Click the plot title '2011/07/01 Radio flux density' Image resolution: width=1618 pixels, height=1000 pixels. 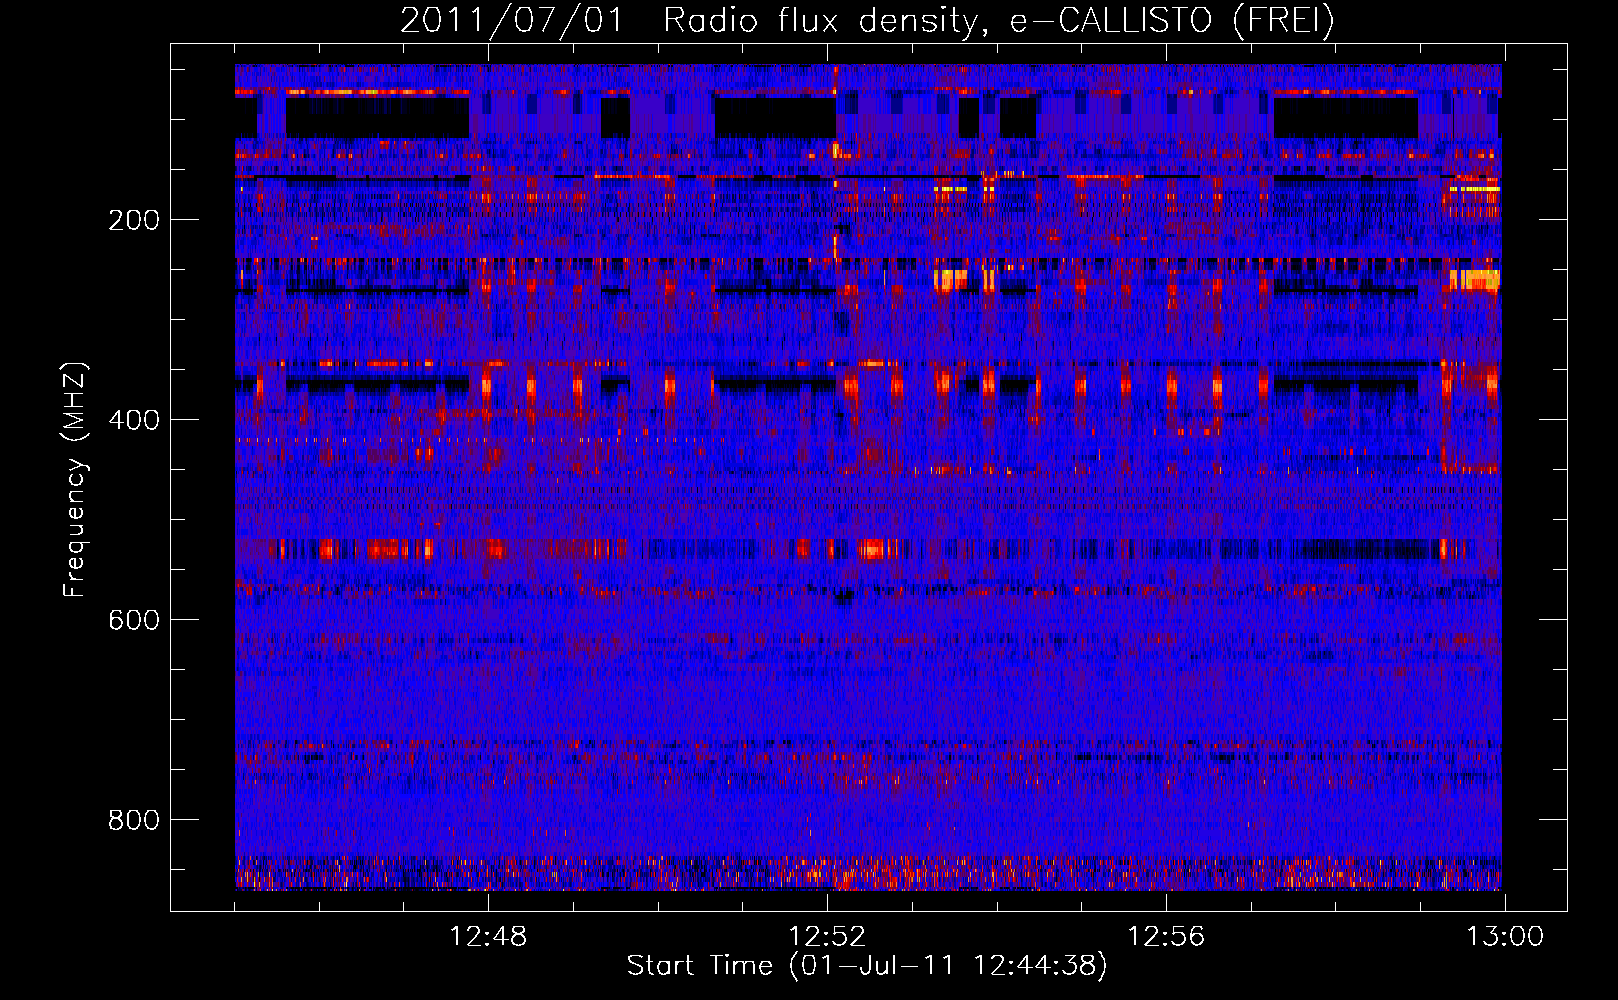867,21
